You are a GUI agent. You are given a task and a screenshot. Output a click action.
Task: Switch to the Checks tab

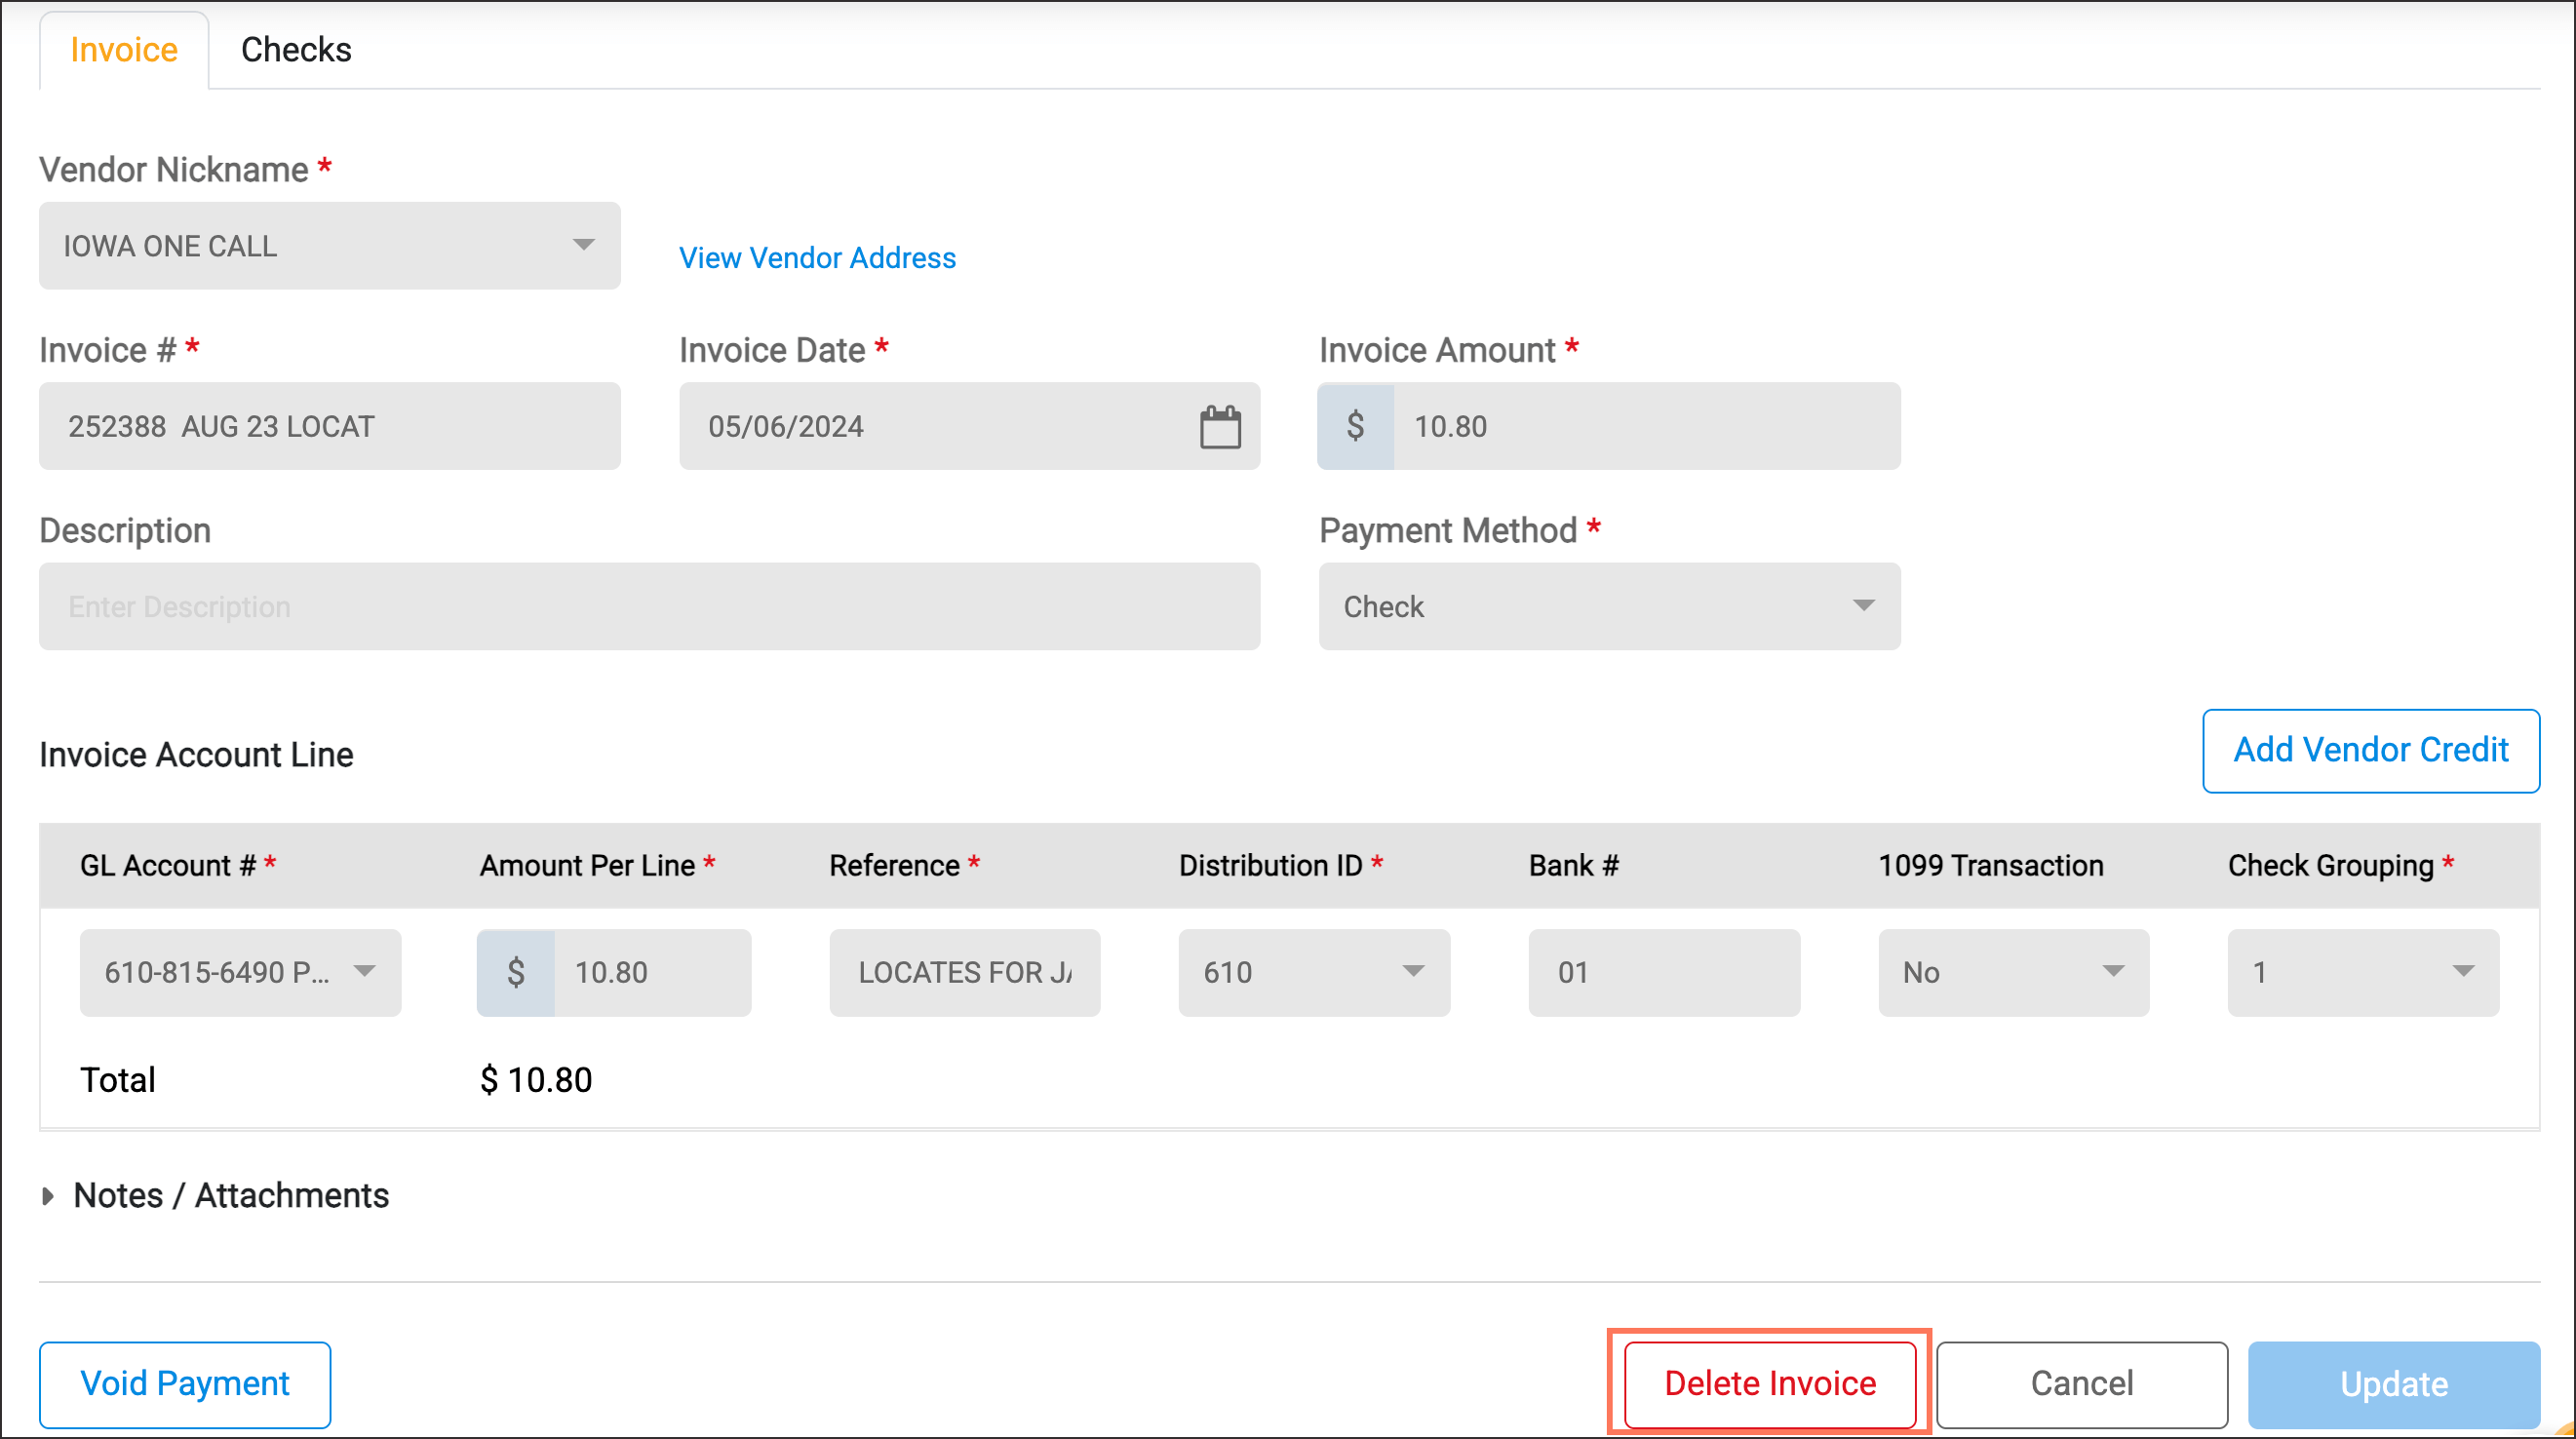296,50
